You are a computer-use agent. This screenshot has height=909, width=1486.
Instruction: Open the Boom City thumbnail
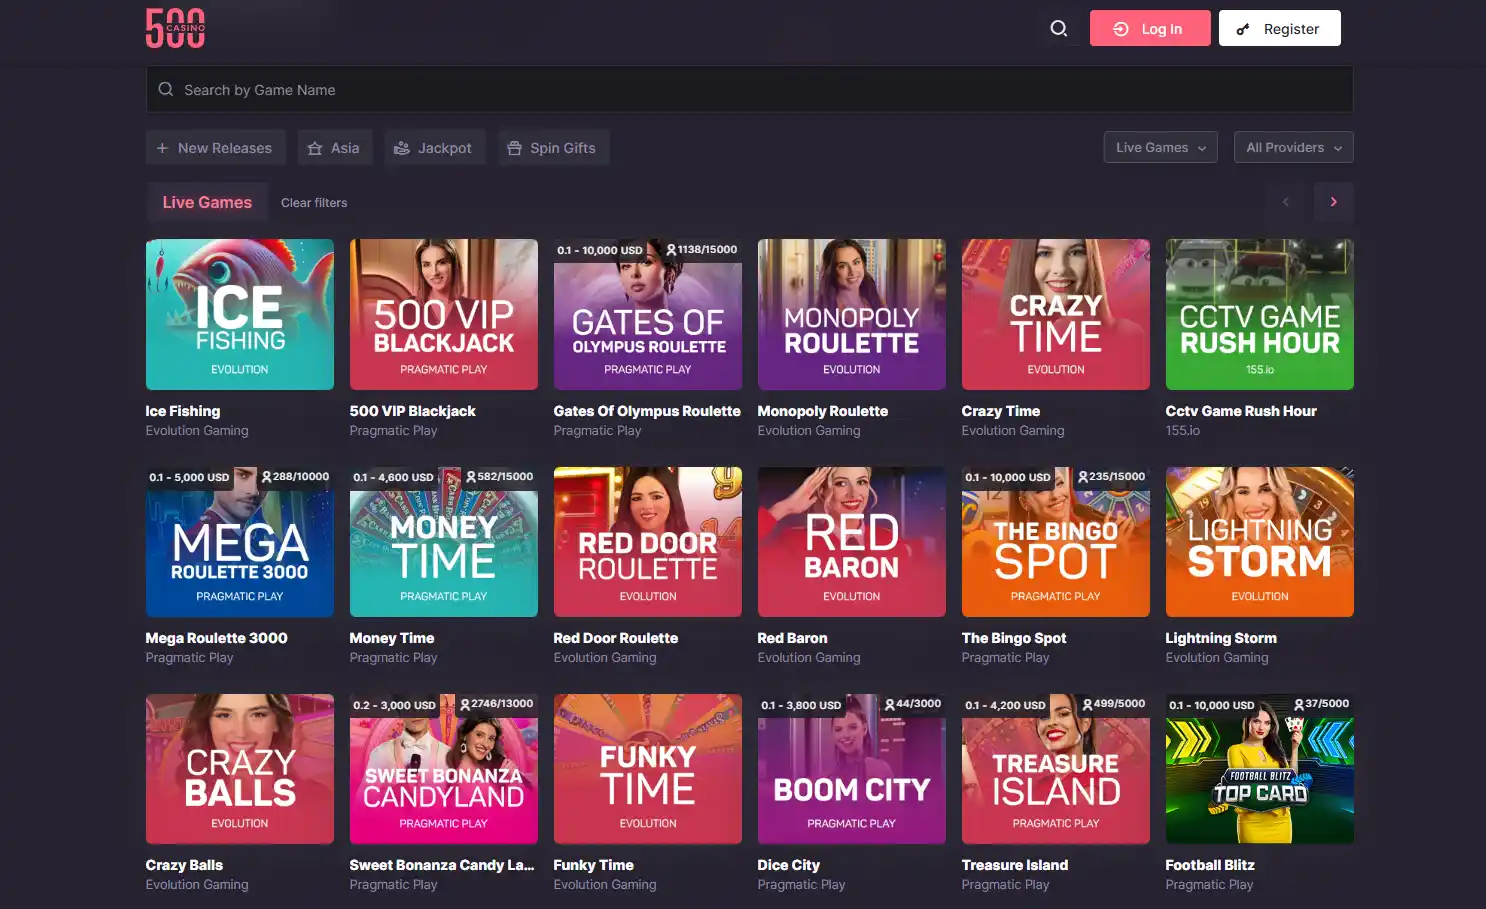coord(852,769)
